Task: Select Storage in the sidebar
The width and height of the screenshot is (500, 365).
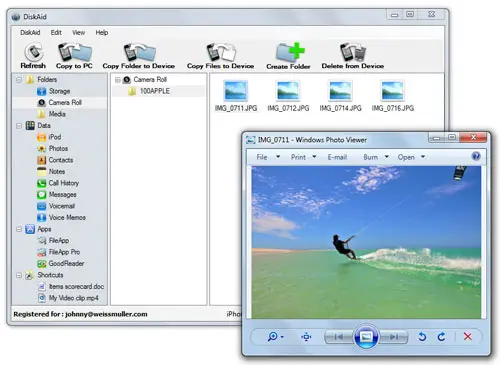Action: [53, 91]
